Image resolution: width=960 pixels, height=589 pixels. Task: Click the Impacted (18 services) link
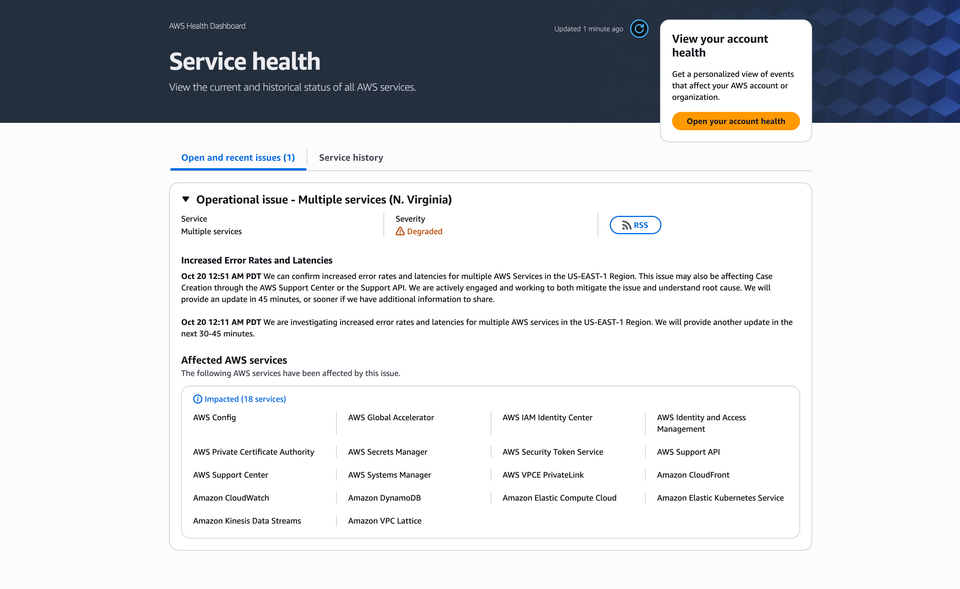click(245, 399)
